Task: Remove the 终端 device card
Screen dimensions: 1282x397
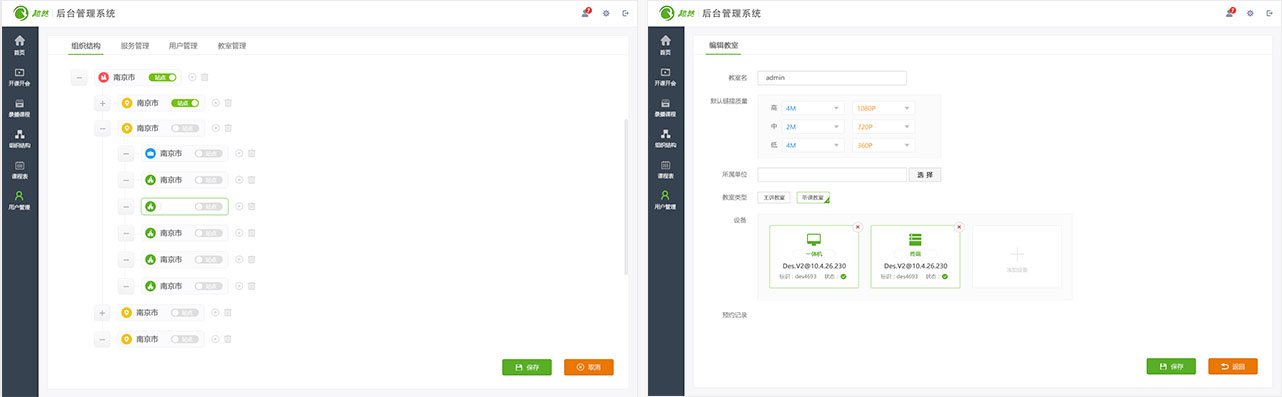Action: 959,227
